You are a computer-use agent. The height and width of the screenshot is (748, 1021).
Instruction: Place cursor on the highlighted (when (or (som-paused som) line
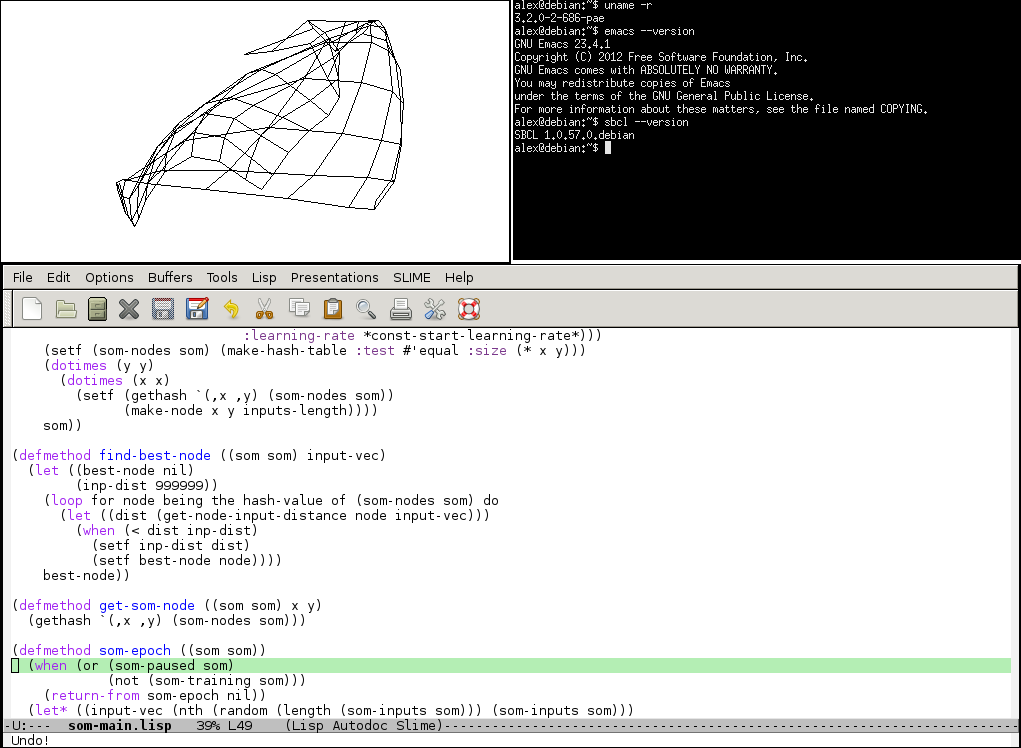click(510, 665)
